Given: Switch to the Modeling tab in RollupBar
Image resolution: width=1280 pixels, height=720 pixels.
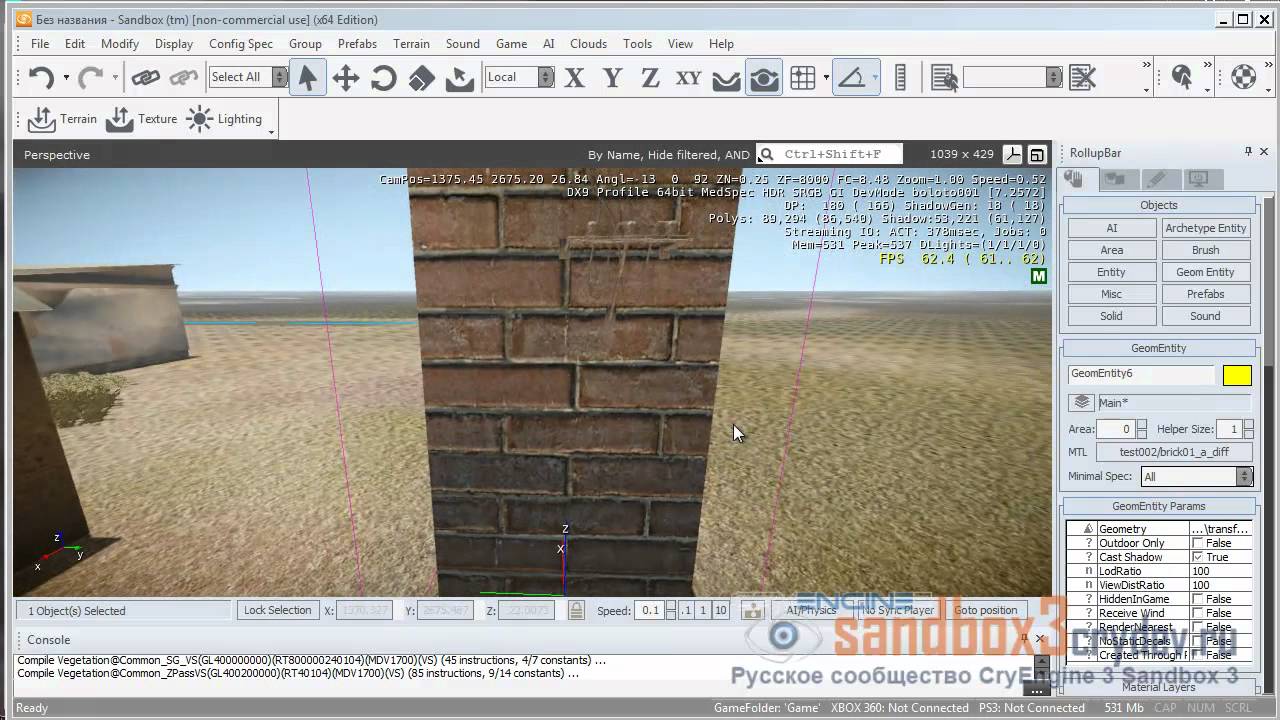Looking at the screenshot, I should pyautogui.click(x=1157, y=180).
